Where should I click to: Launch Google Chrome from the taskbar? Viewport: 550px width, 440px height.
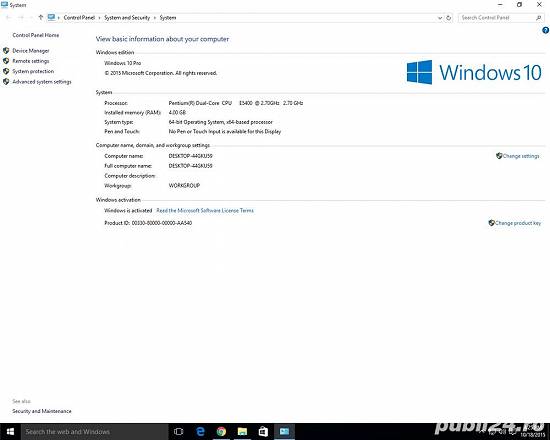coord(221,432)
